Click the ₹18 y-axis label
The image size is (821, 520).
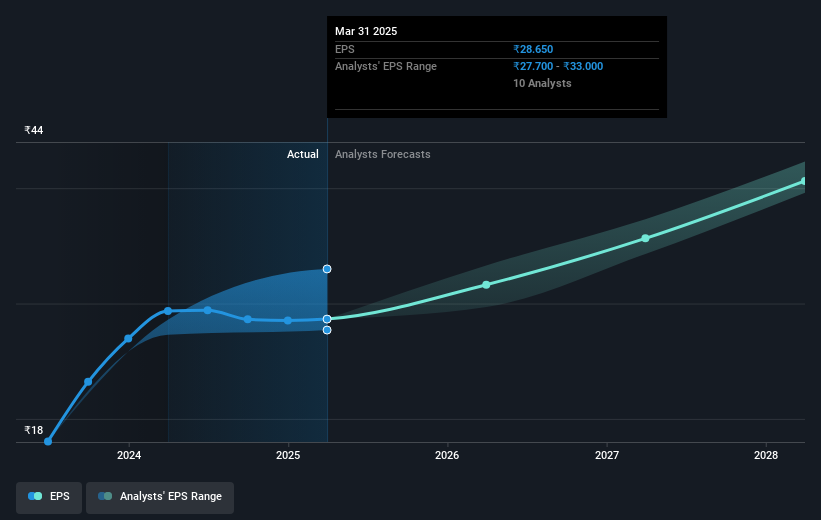coord(34,430)
